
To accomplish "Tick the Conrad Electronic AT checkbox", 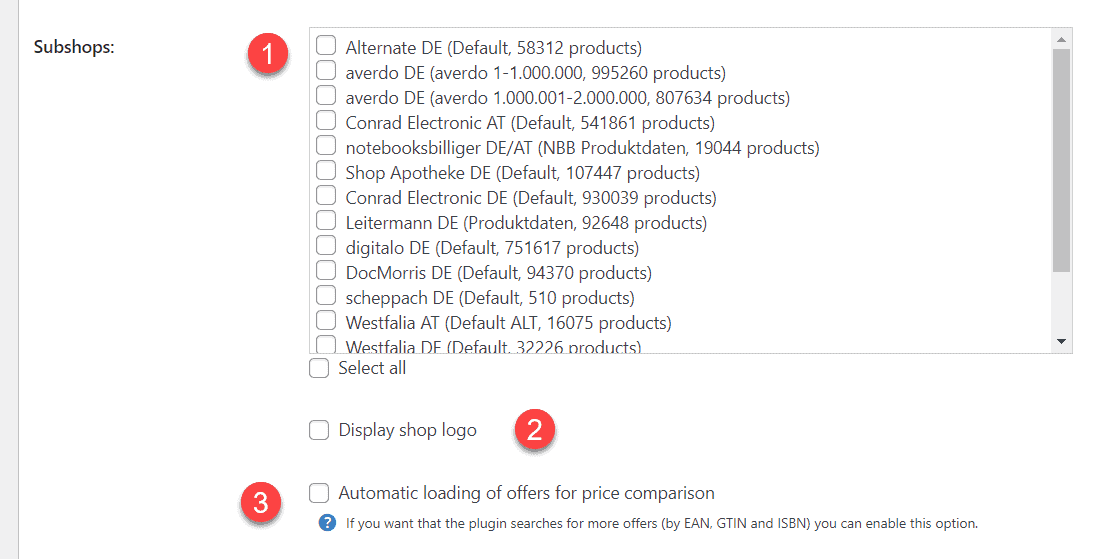I will pyautogui.click(x=326, y=120).
